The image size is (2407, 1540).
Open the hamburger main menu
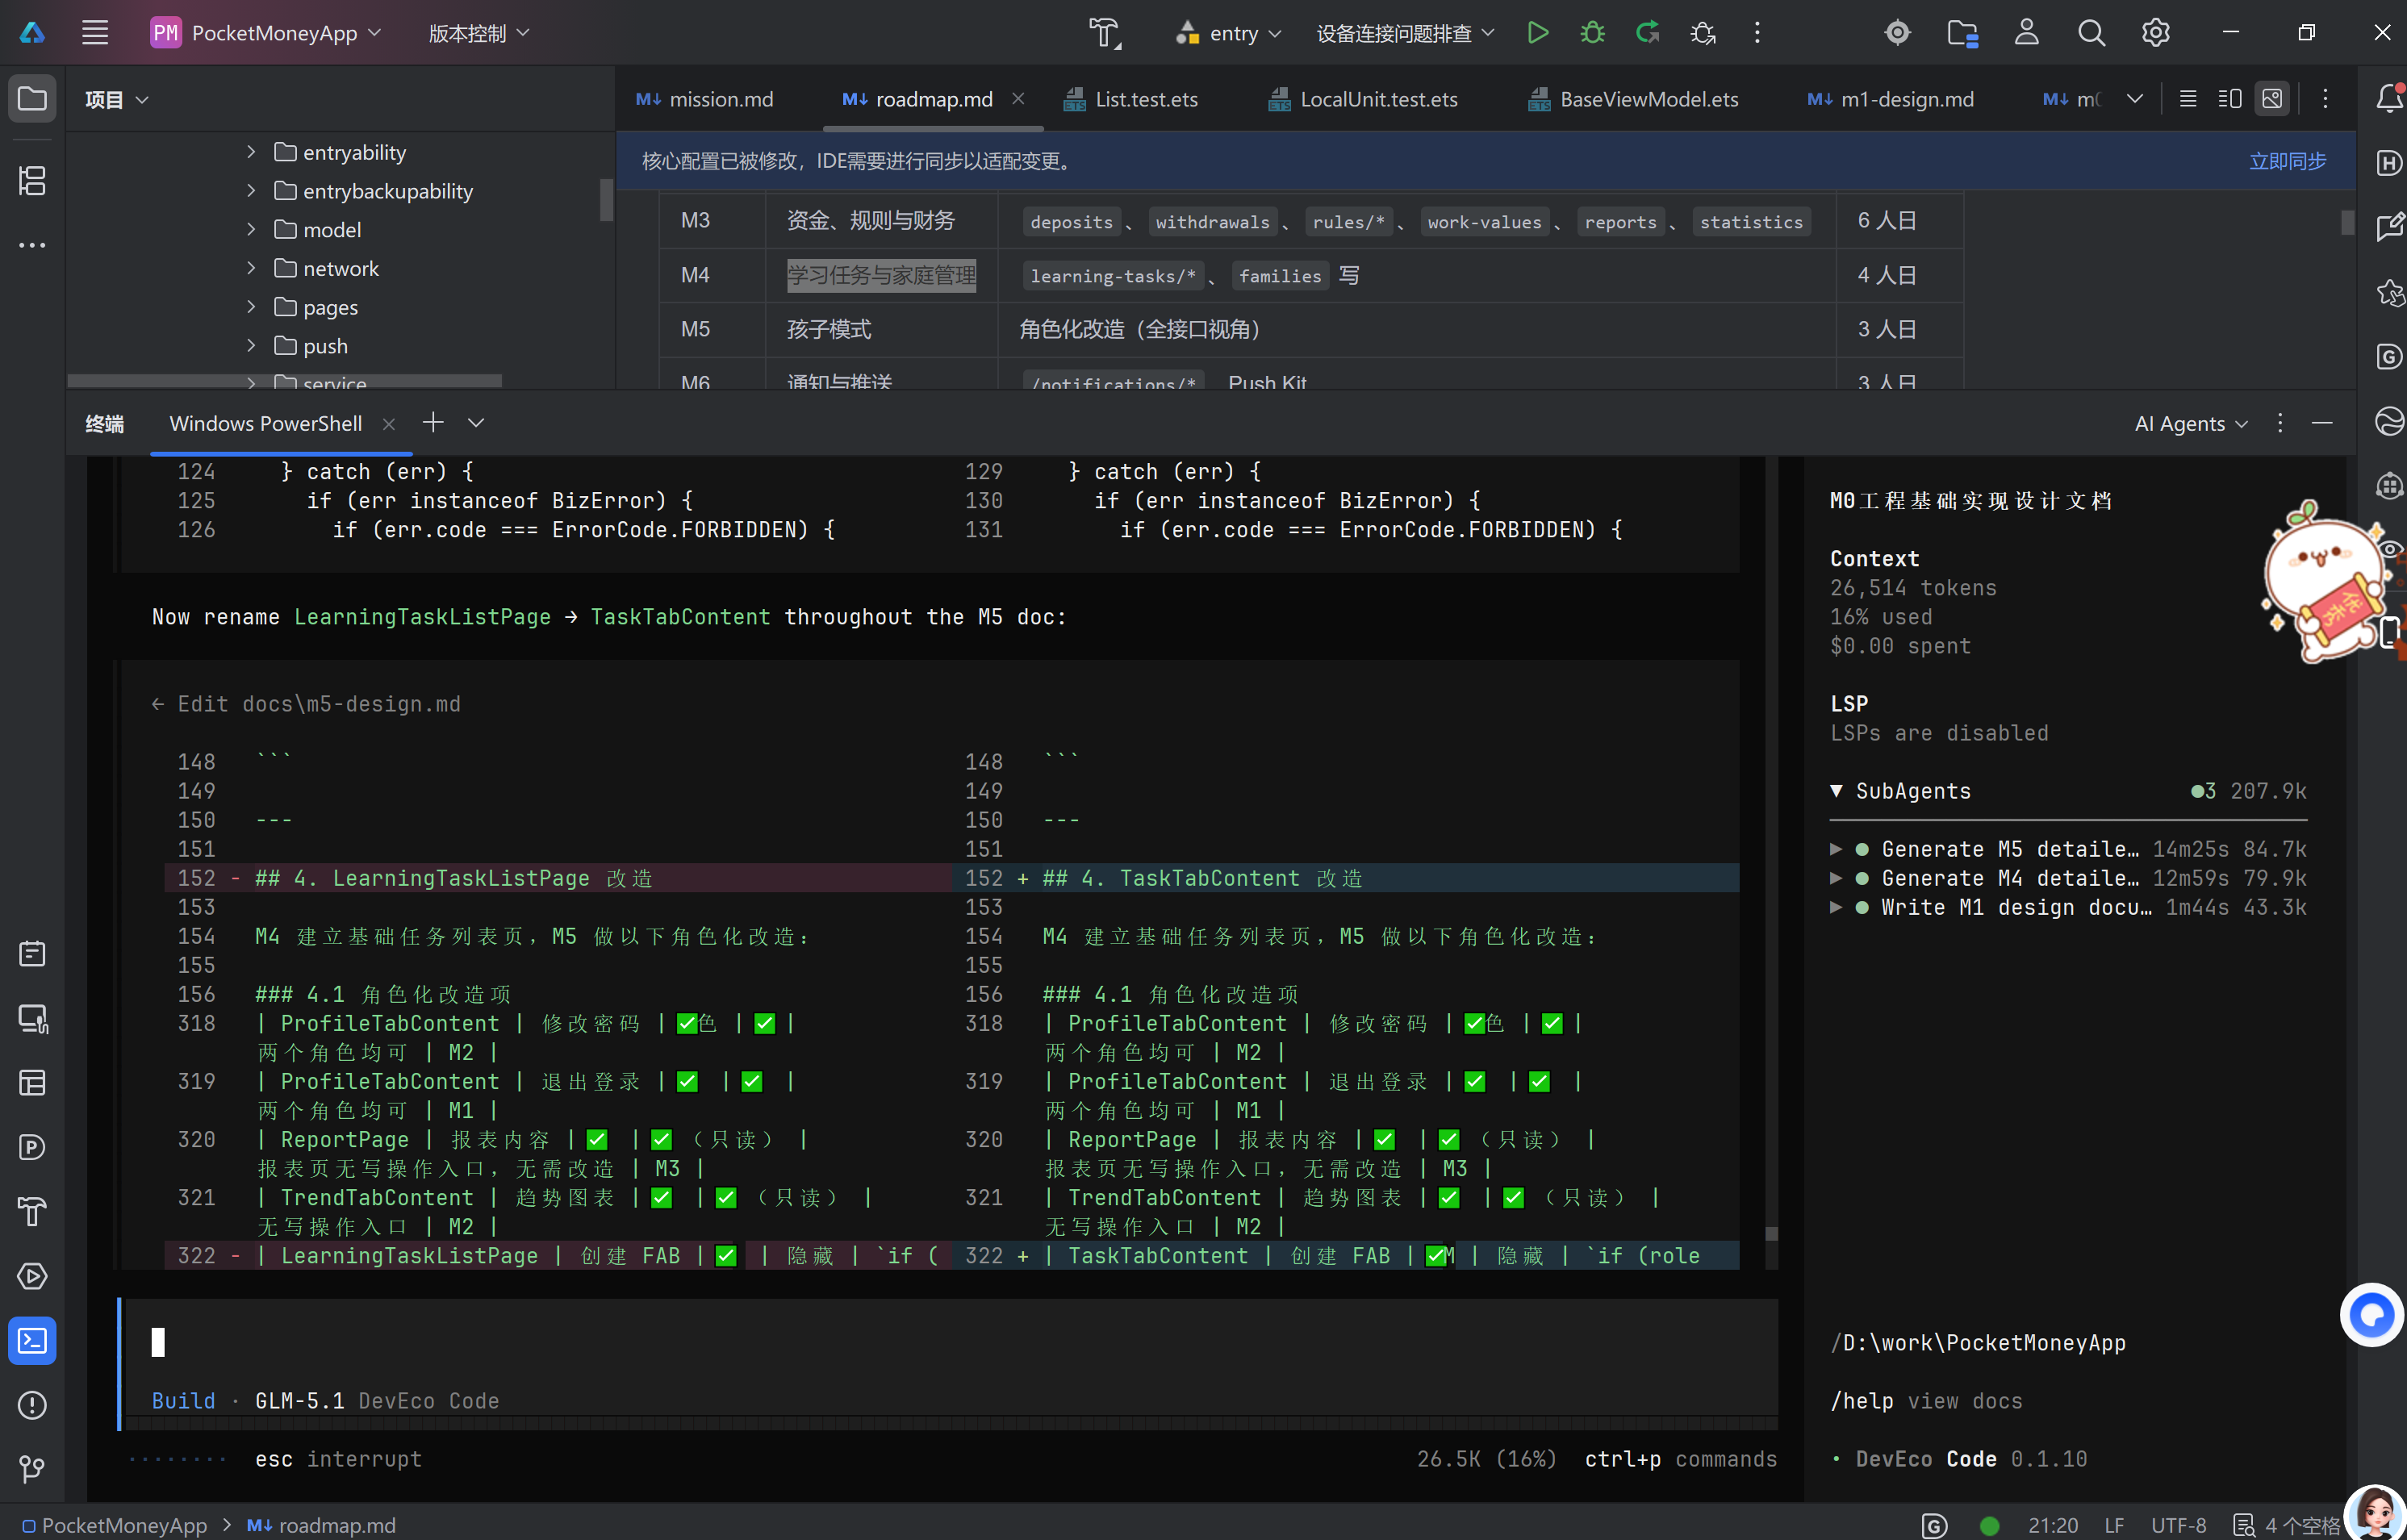(95, 33)
